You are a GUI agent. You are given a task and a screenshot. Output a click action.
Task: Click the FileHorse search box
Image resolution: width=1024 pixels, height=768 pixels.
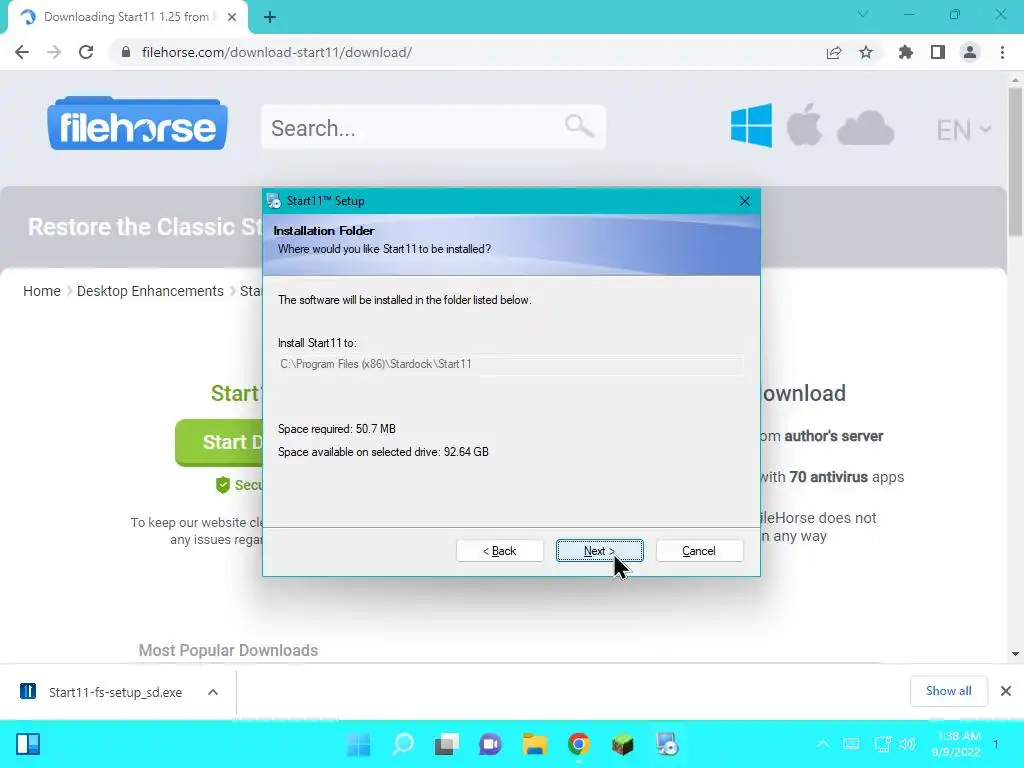(433, 127)
